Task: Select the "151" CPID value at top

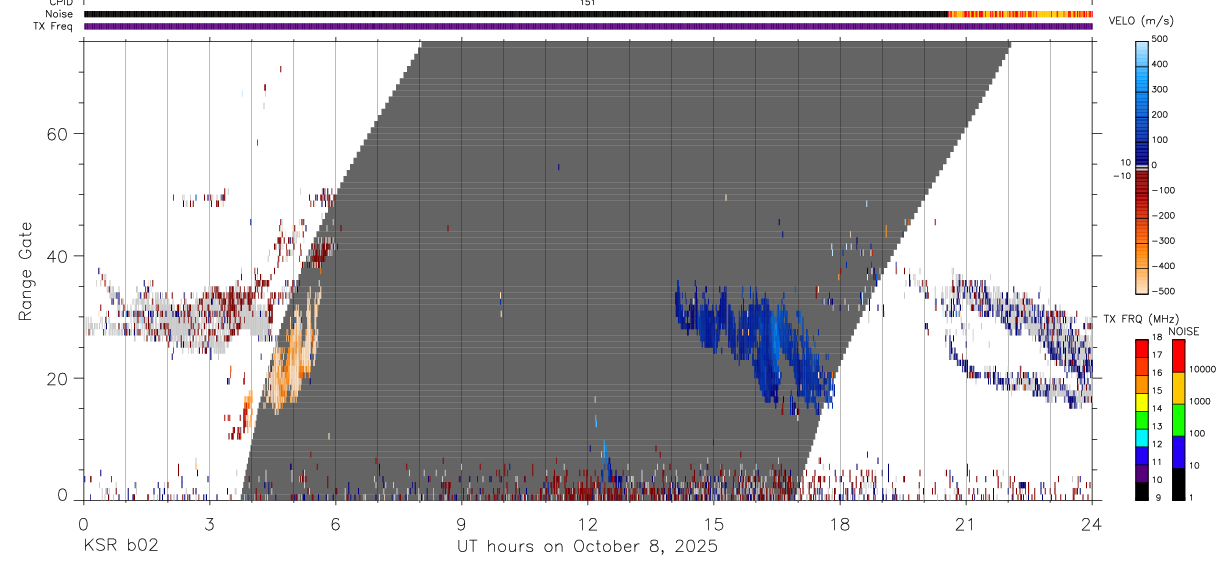Action: click(x=587, y=3)
